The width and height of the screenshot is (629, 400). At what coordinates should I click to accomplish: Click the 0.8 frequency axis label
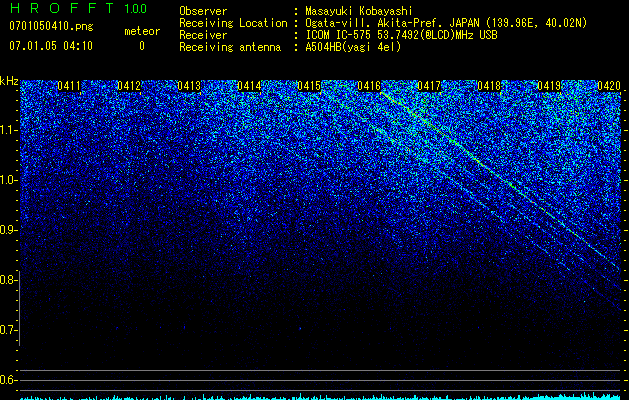(9, 280)
